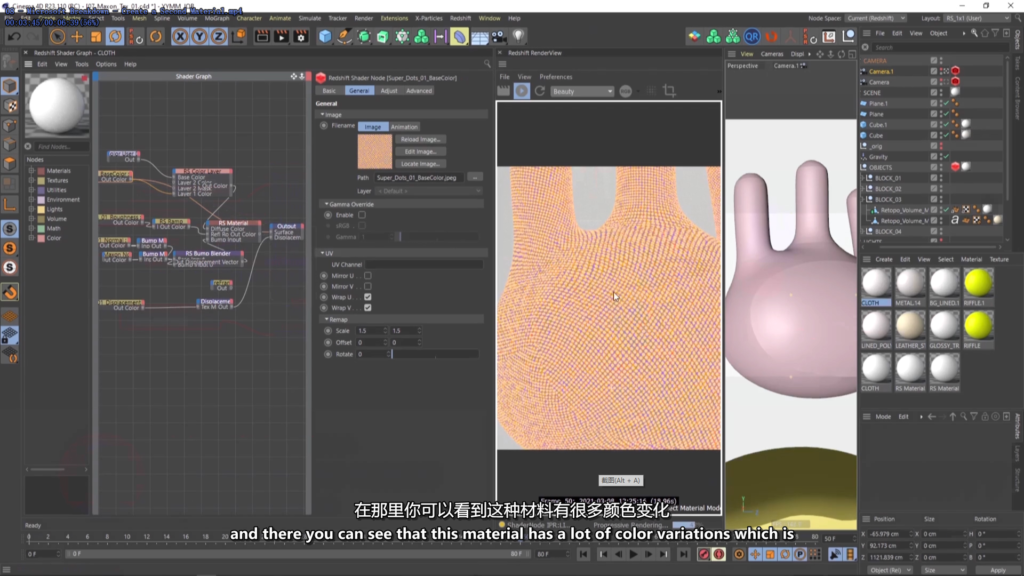This screenshot has height=576, width=1024.
Task: Click the Edit Render Settings clapperboard icon
Action: click(302, 36)
